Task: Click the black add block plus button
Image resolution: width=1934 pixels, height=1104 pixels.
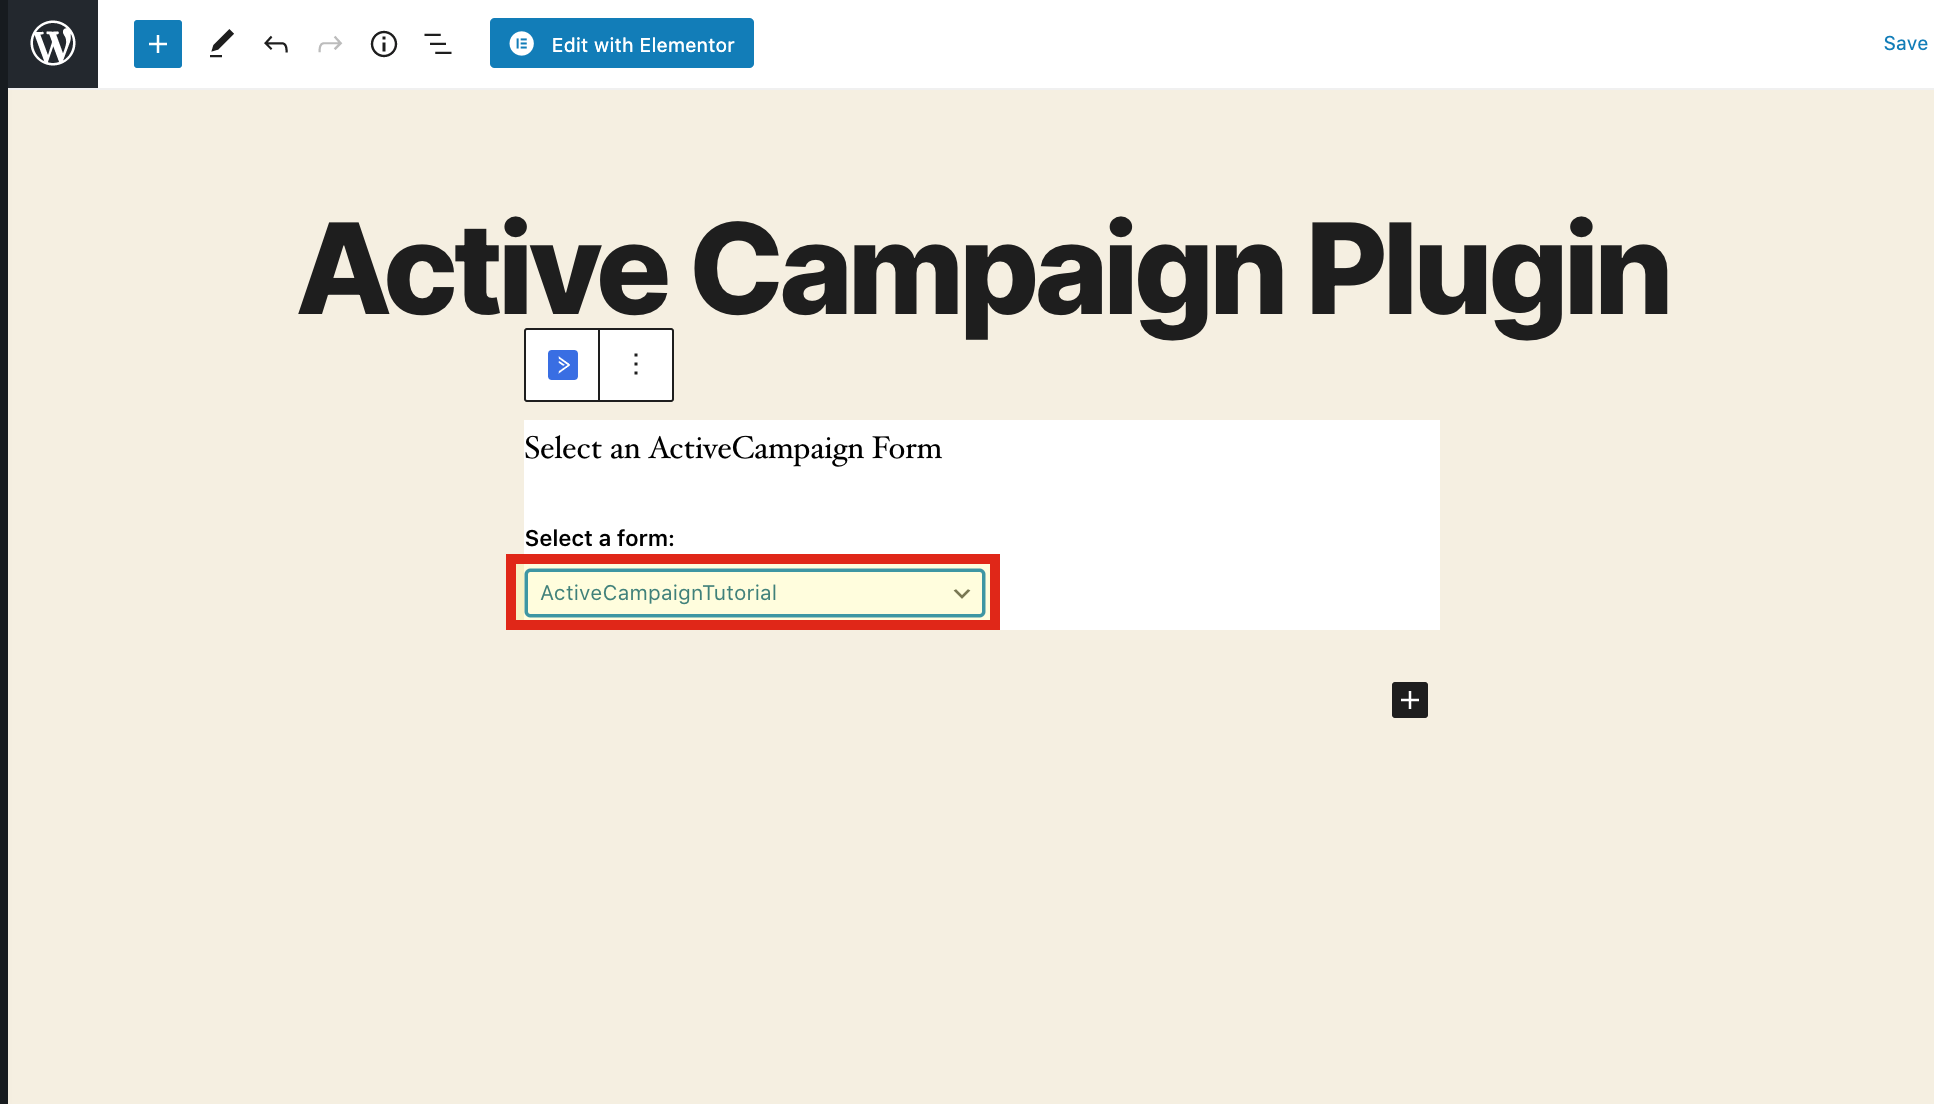Action: pos(1410,700)
